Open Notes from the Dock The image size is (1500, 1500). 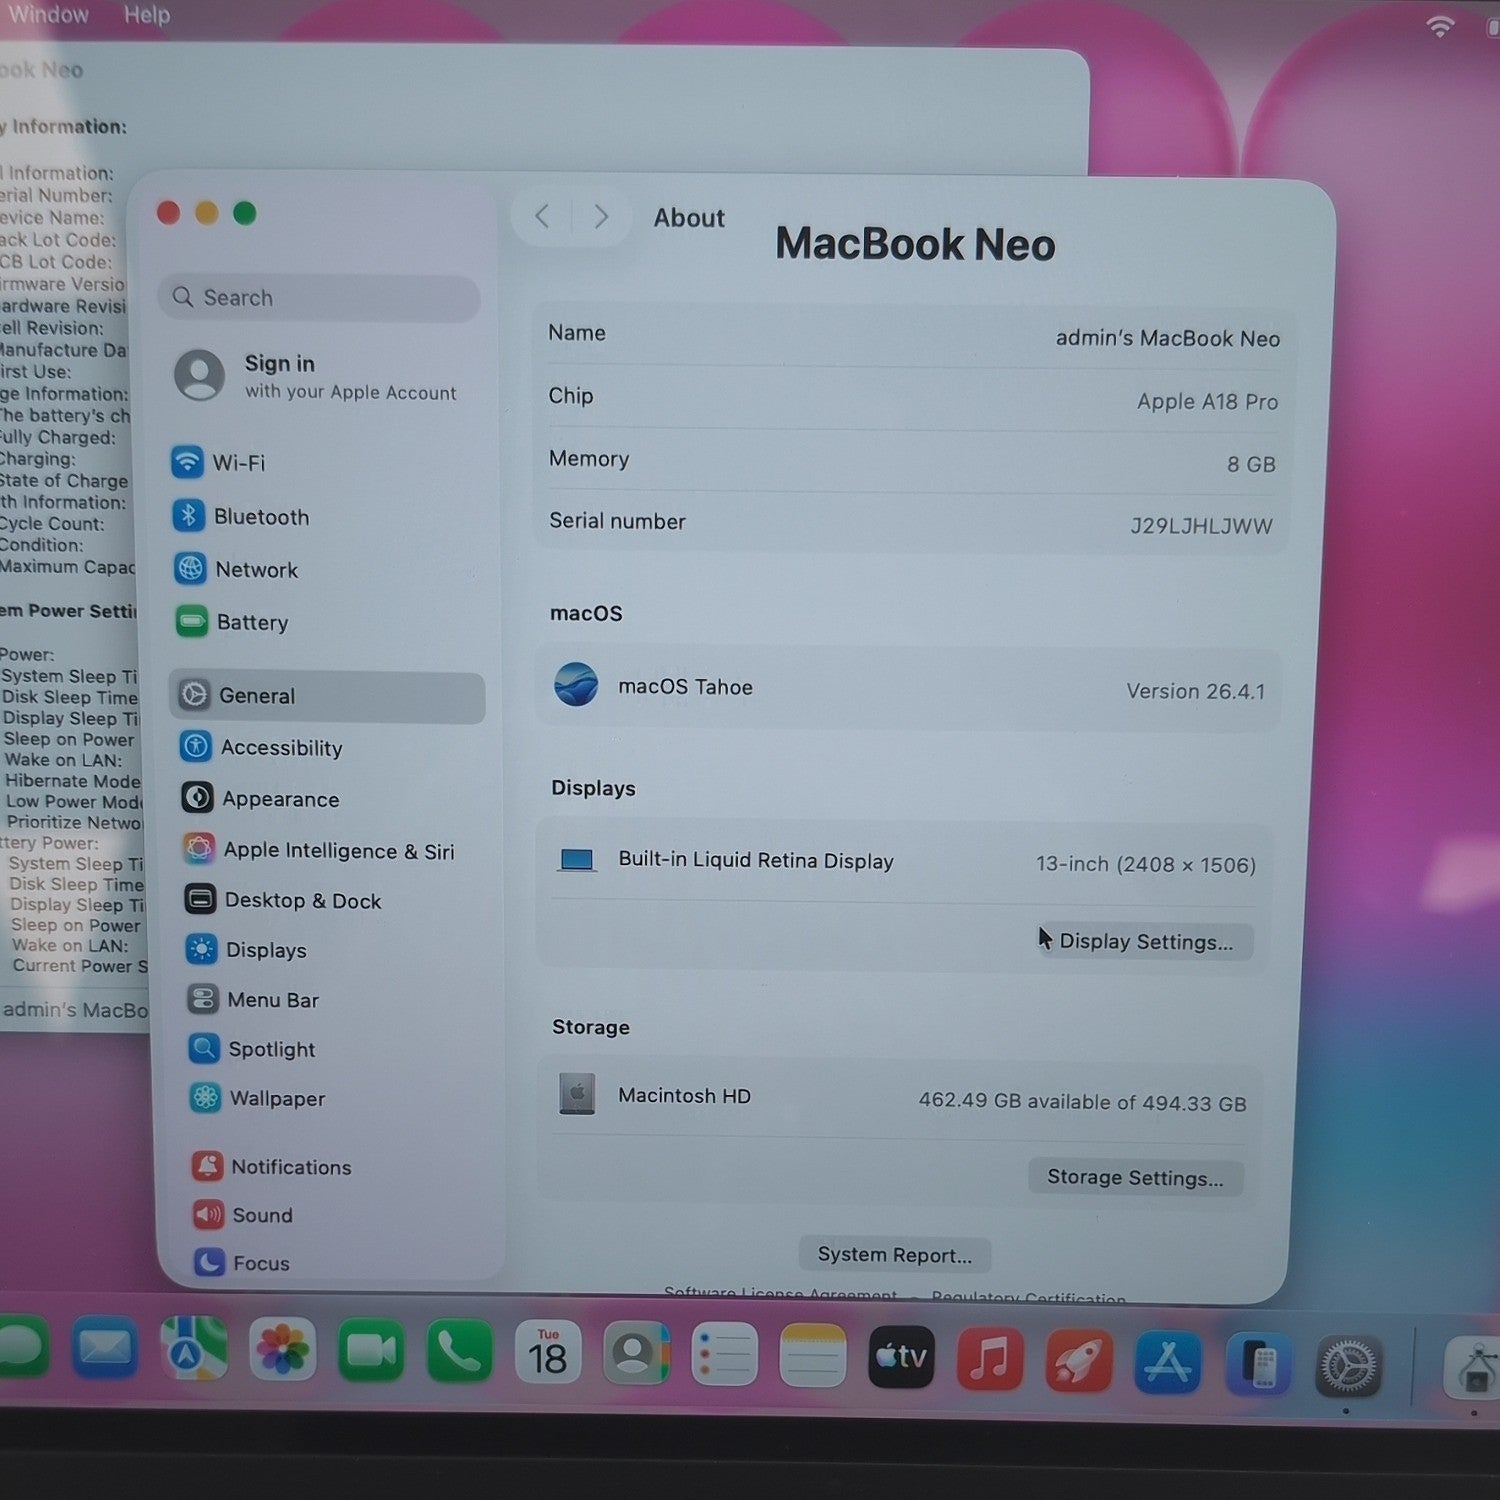coord(813,1356)
